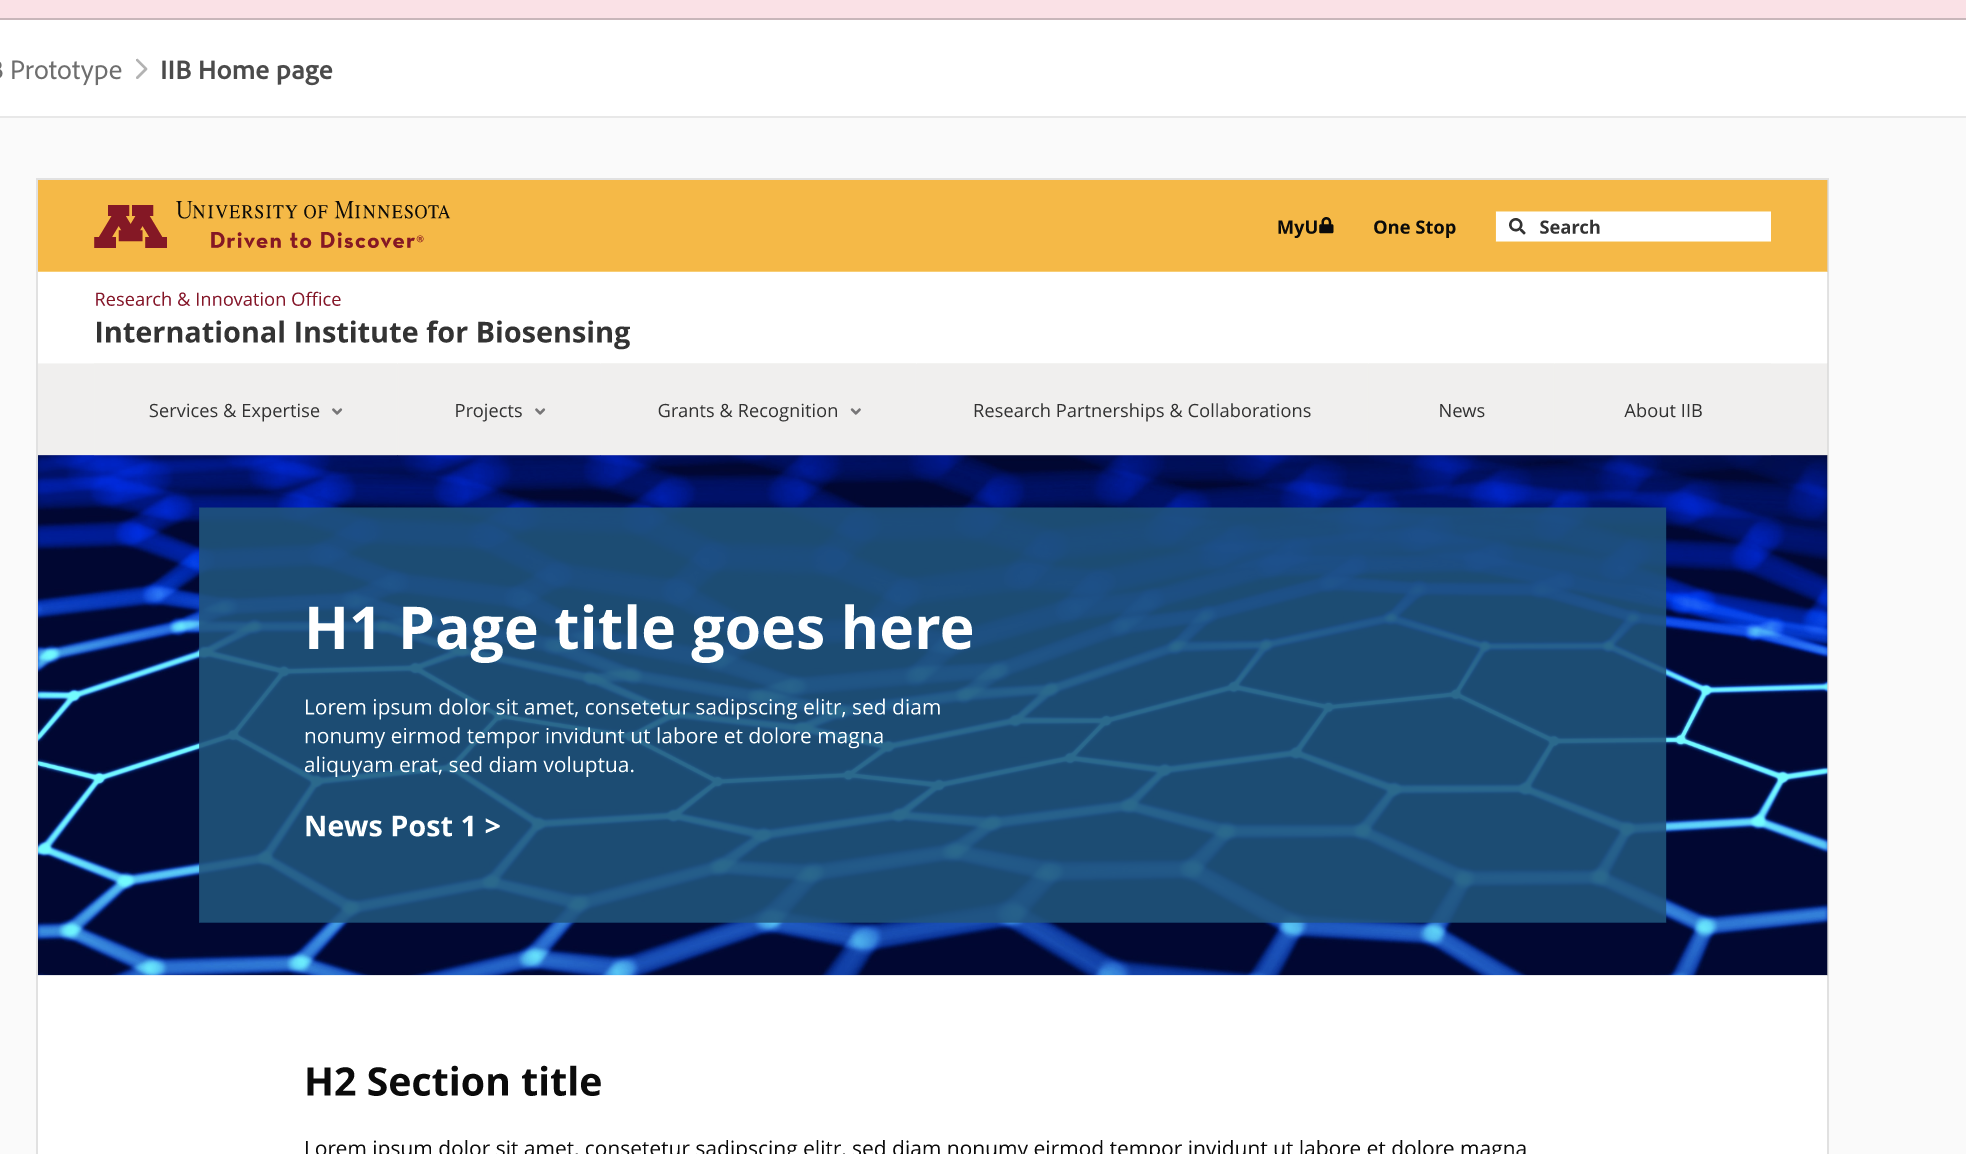Open the News navigation item

click(1461, 411)
